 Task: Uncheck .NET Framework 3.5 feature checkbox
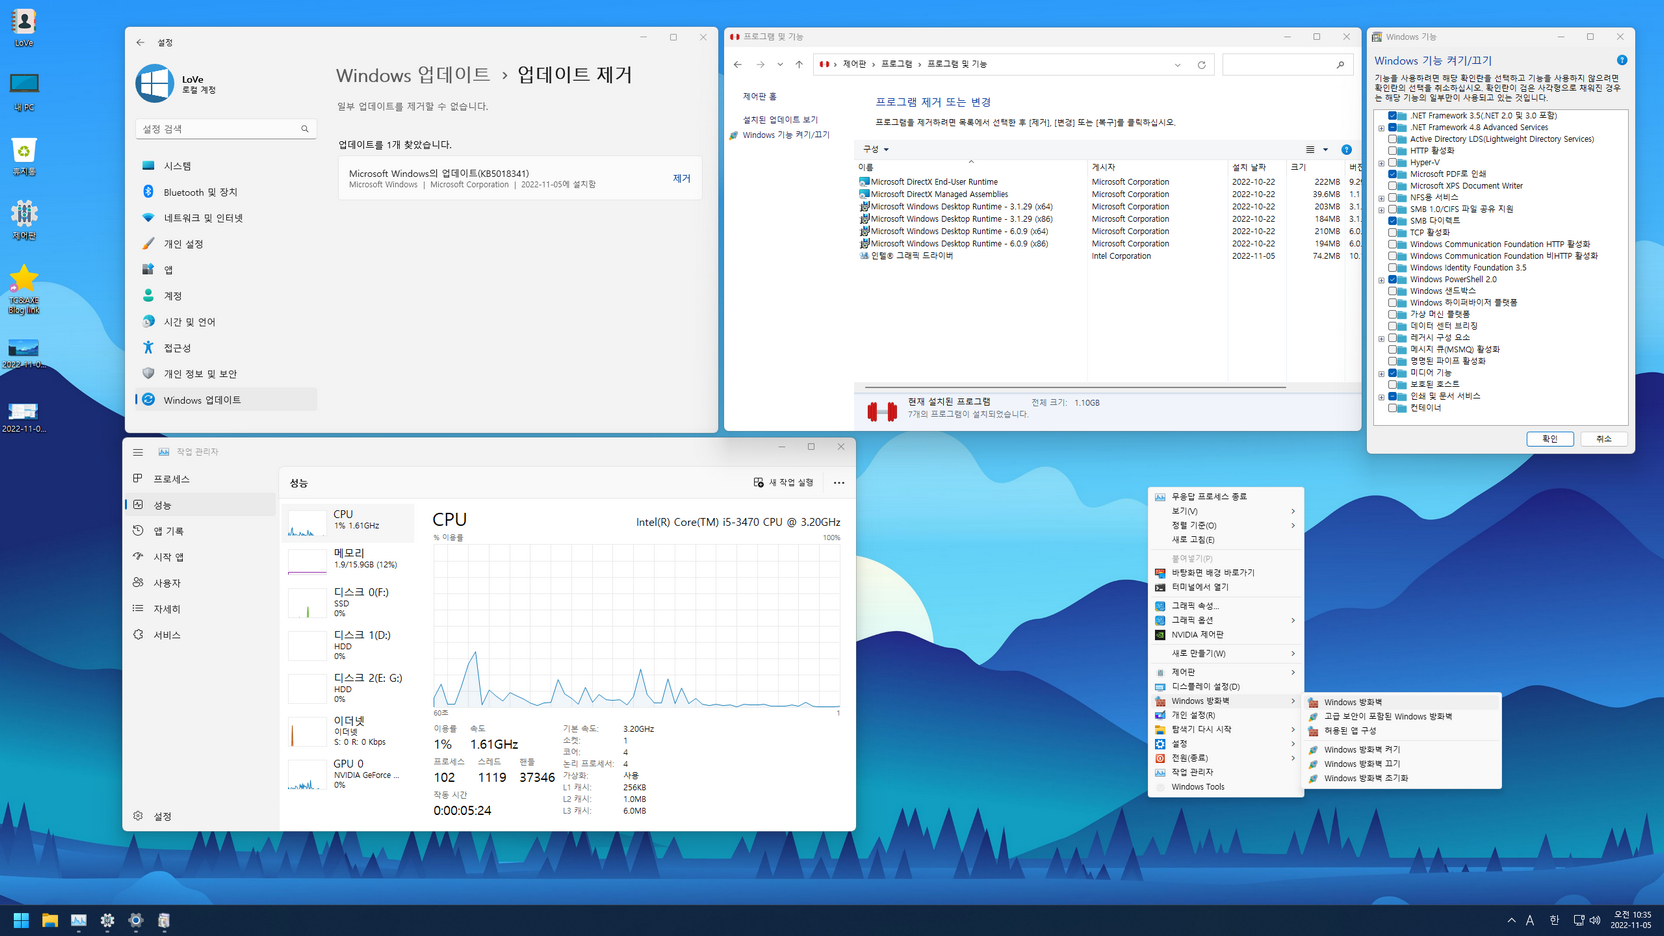pyautogui.click(x=1393, y=116)
